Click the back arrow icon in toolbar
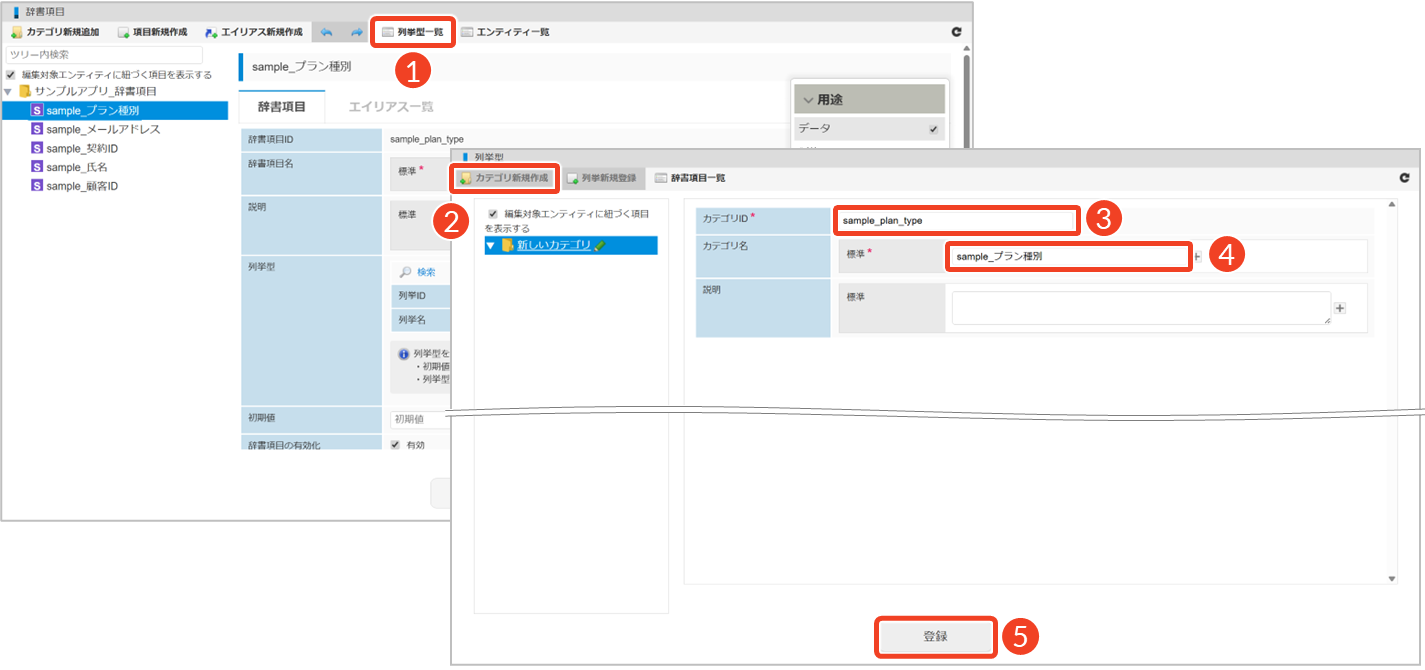This screenshot has width=1425, height=670. [x=326, y=32]
